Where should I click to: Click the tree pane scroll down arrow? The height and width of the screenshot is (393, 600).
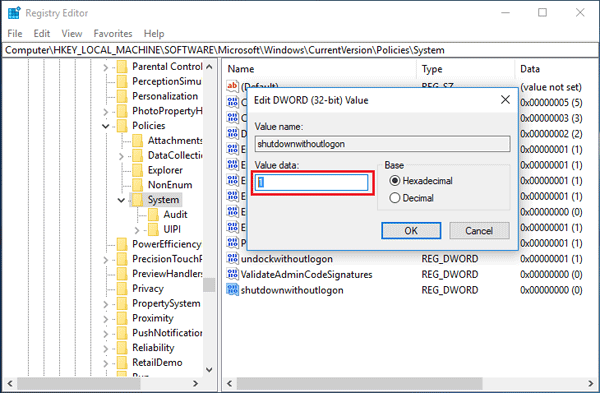209,370
